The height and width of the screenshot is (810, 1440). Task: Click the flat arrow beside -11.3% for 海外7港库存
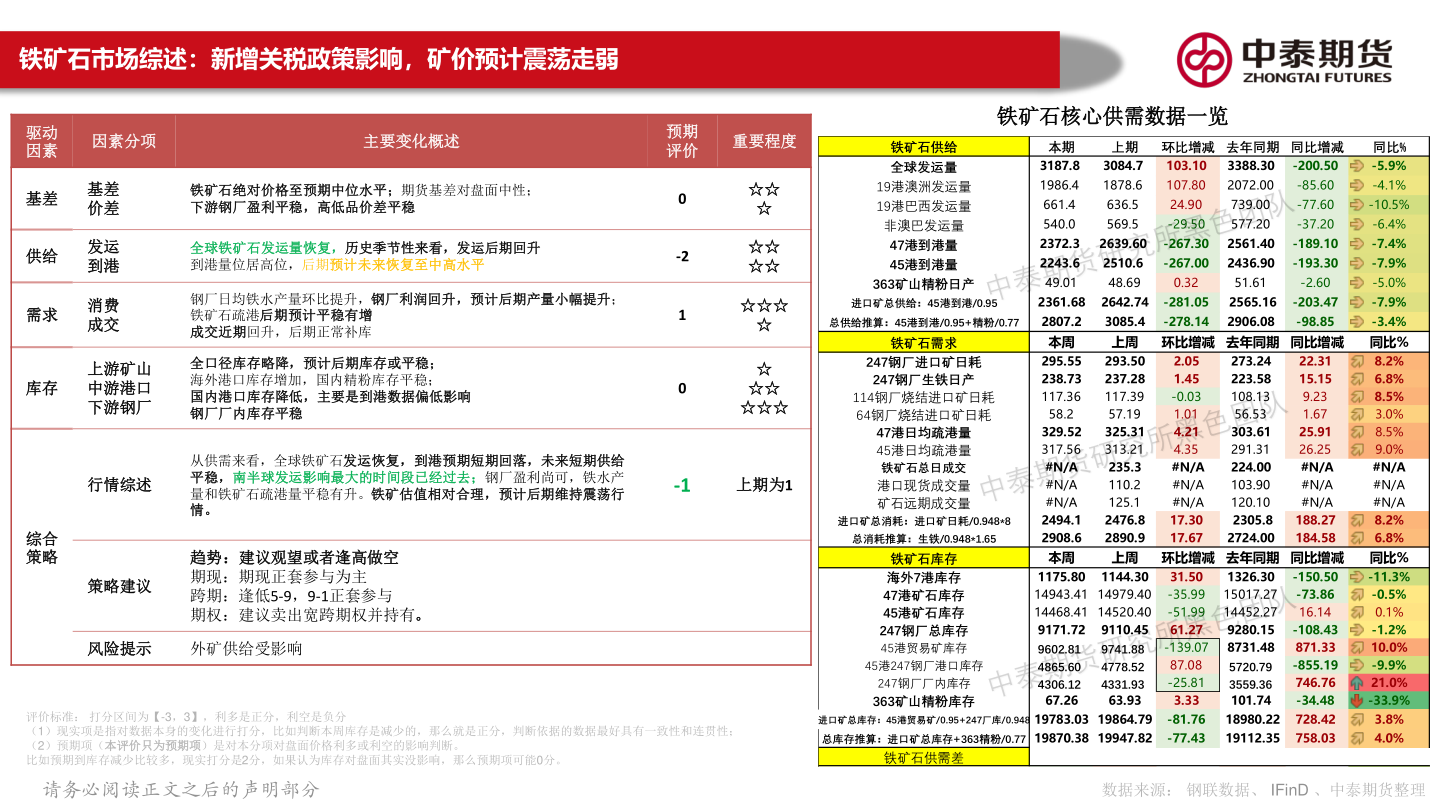[x=1355, y=577]
